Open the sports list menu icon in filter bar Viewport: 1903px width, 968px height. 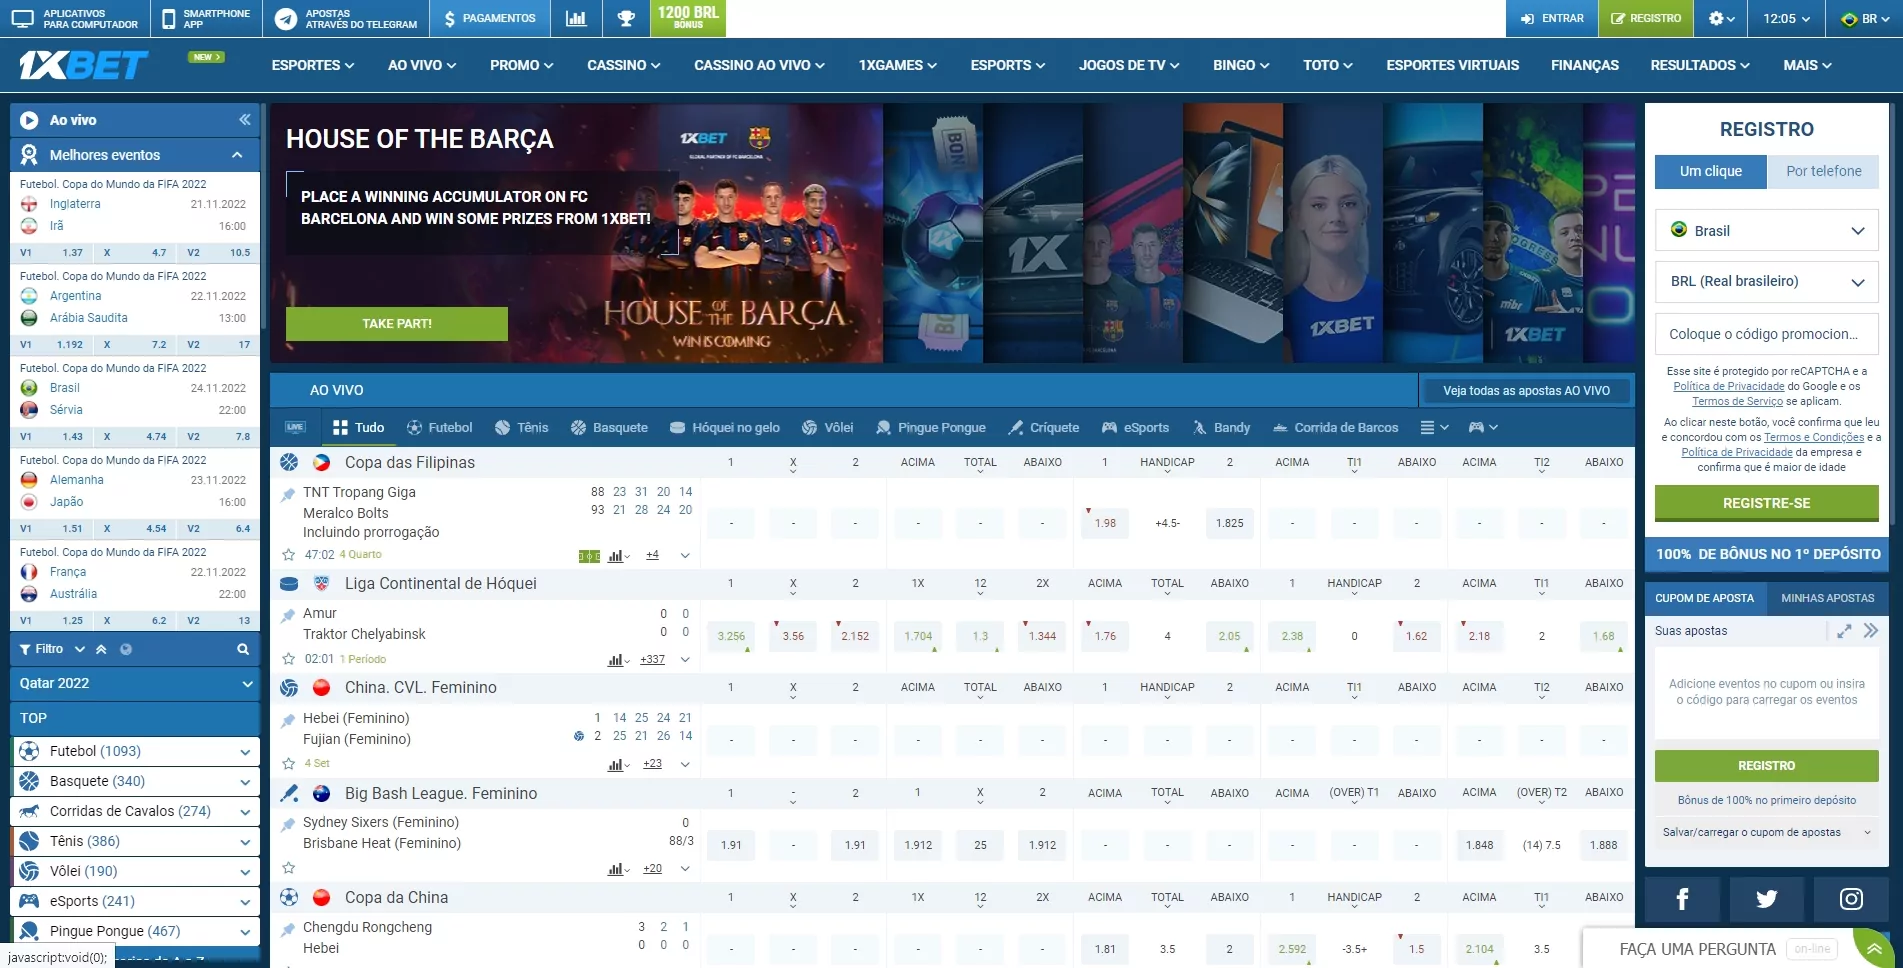coord(1434,427)
